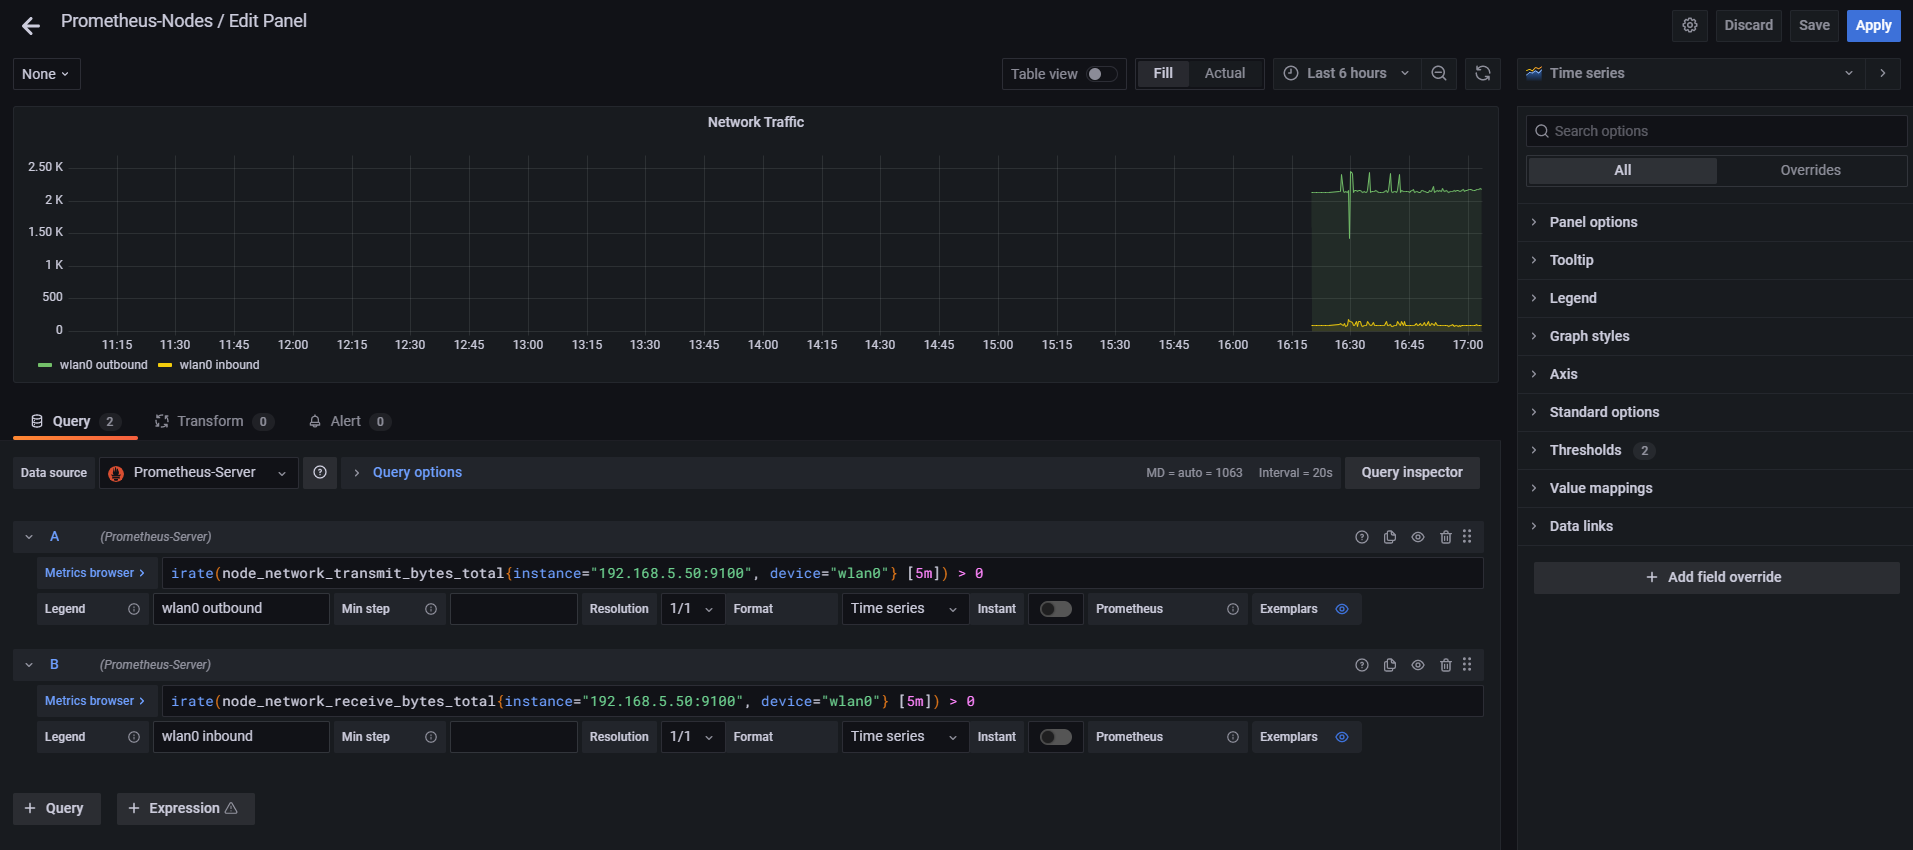
Task: Click Add field override
Action: pyautogui.click(x=1716, y=577)
